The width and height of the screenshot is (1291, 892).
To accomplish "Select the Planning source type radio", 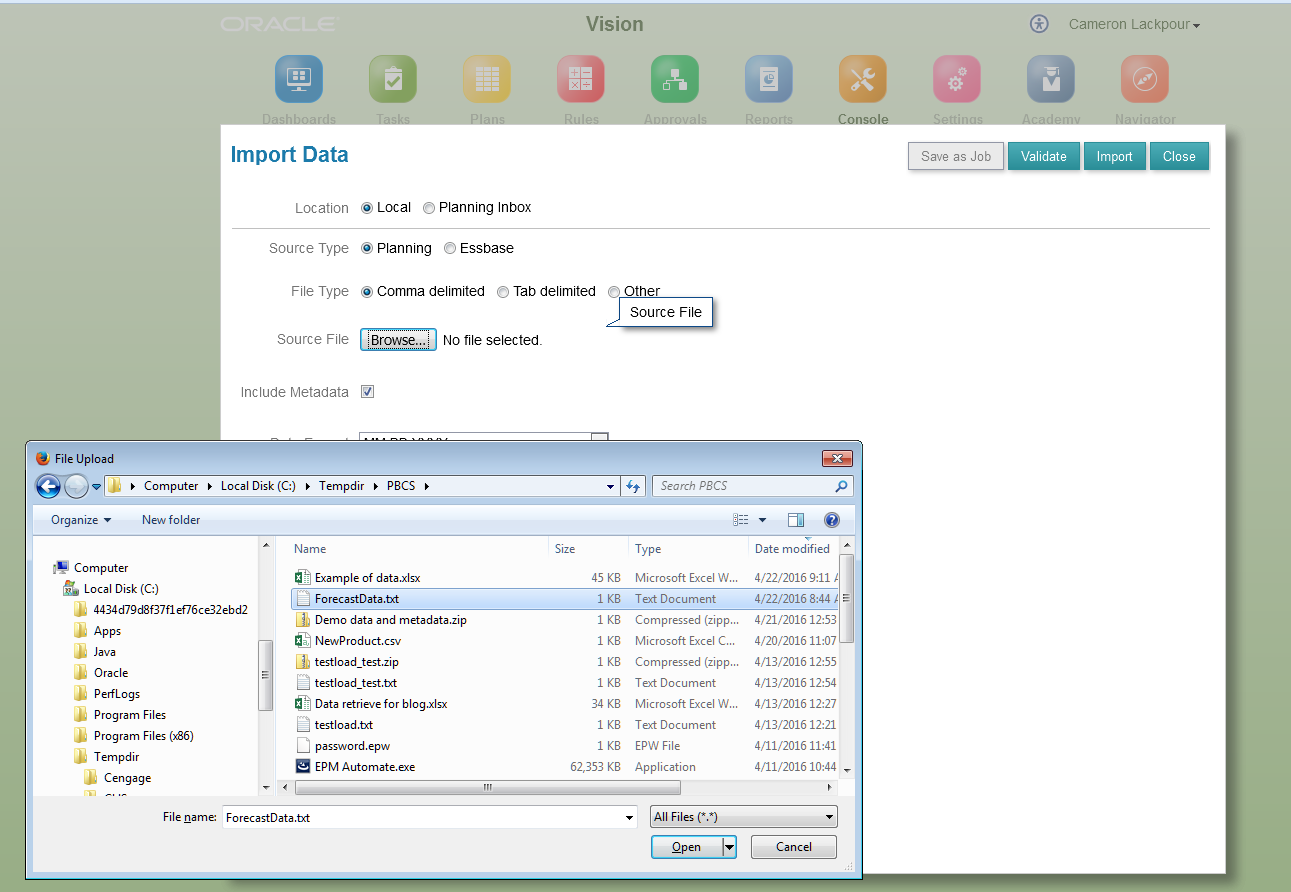I will coord(367,248).
